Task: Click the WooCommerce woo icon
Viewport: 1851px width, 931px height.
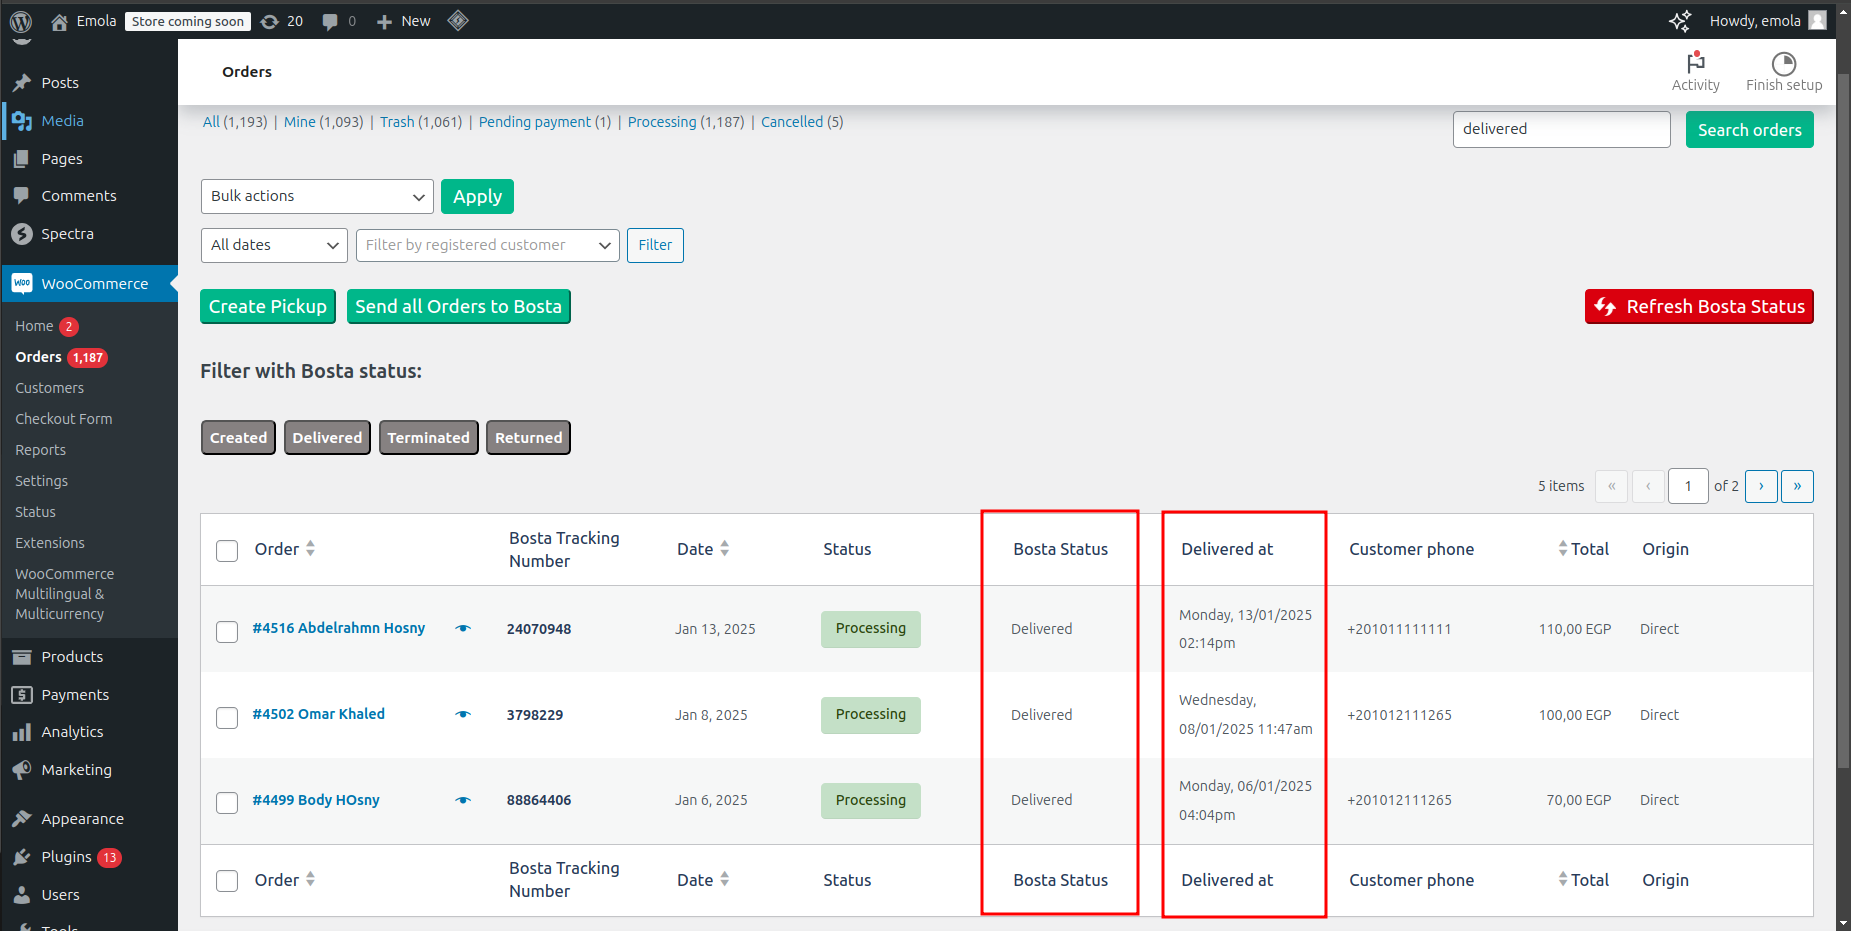Action: coord(22,284)
